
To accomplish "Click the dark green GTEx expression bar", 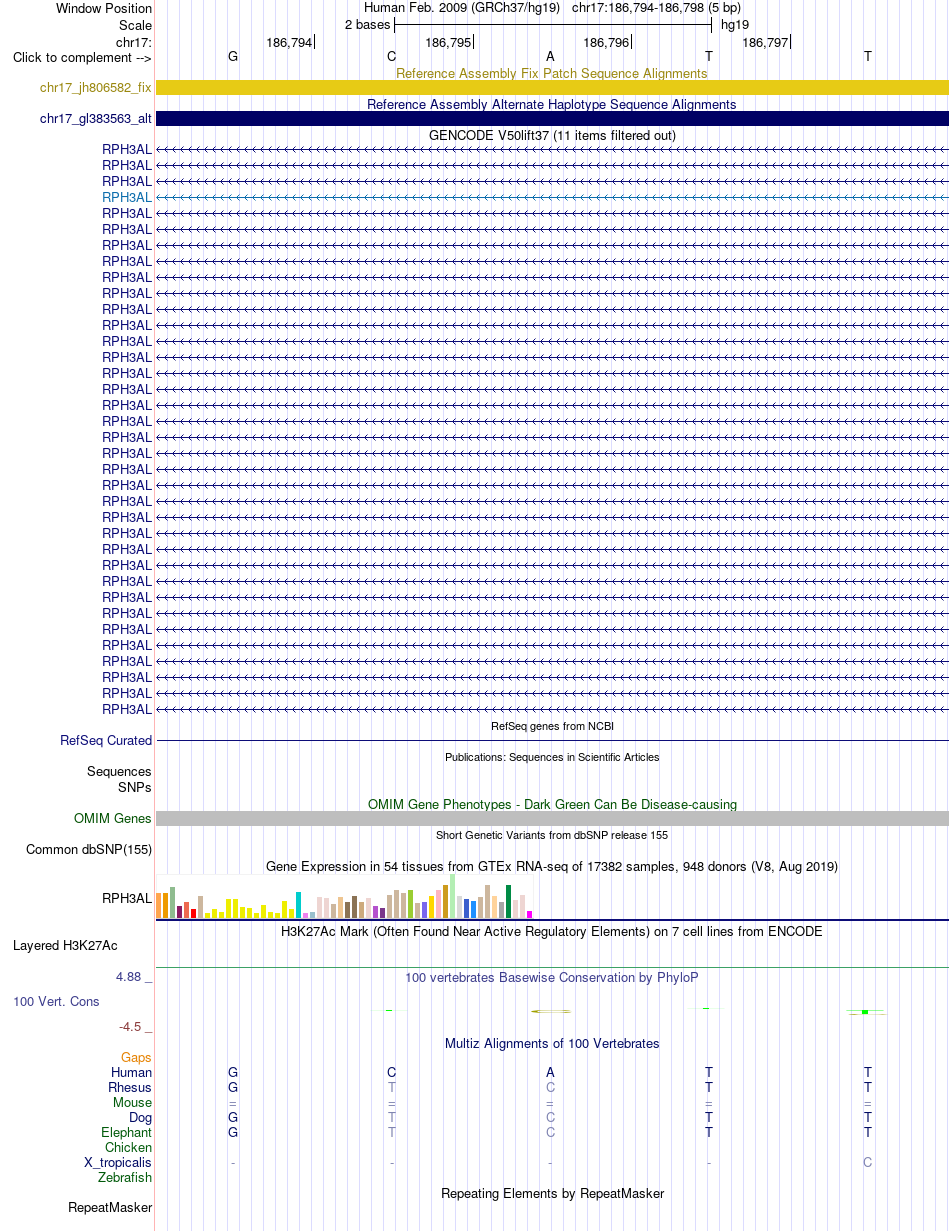I will (x=509, y=901).
